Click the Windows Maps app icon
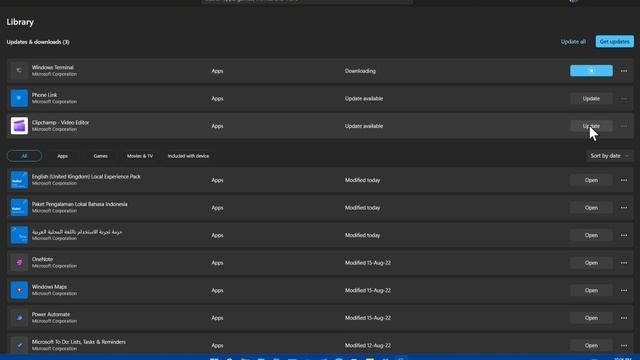 click(19, 290)
